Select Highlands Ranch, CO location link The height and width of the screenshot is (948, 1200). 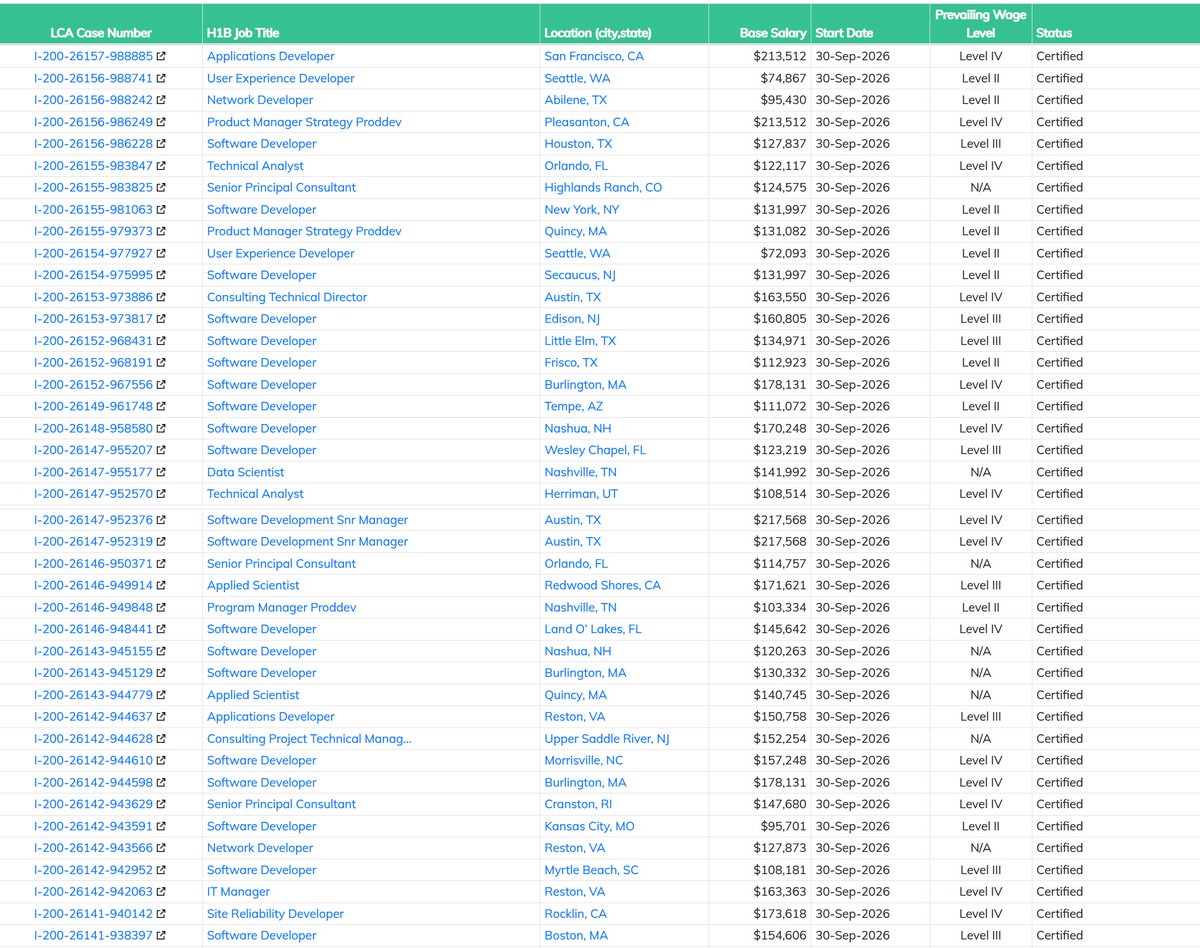[x=603, y=188]
